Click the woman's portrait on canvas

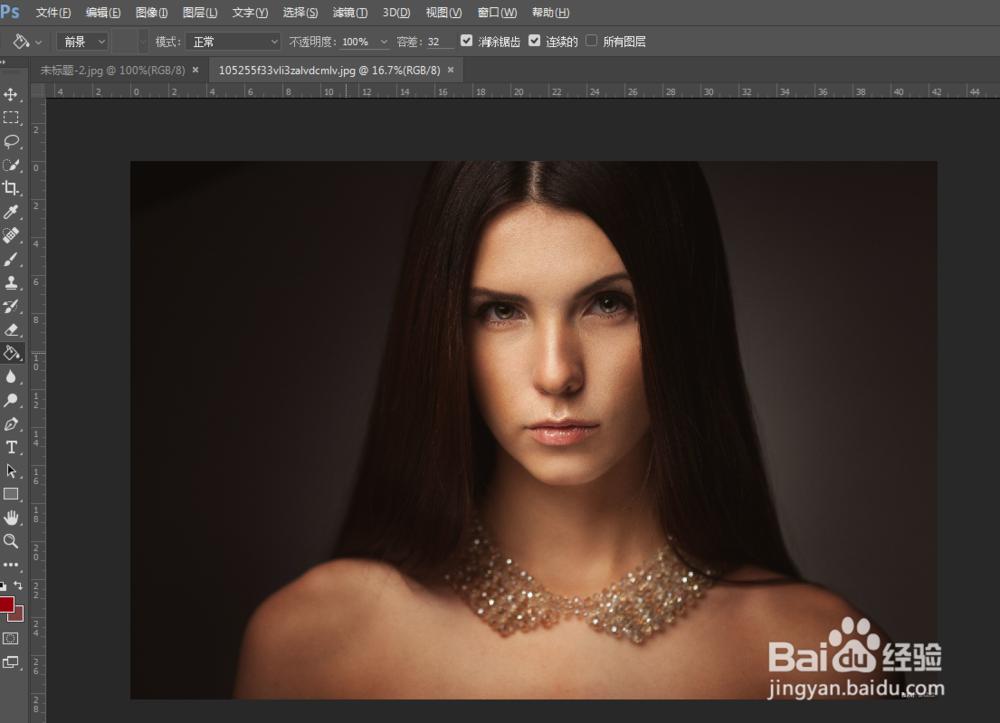pyautogui.click(x=534, y=430)
